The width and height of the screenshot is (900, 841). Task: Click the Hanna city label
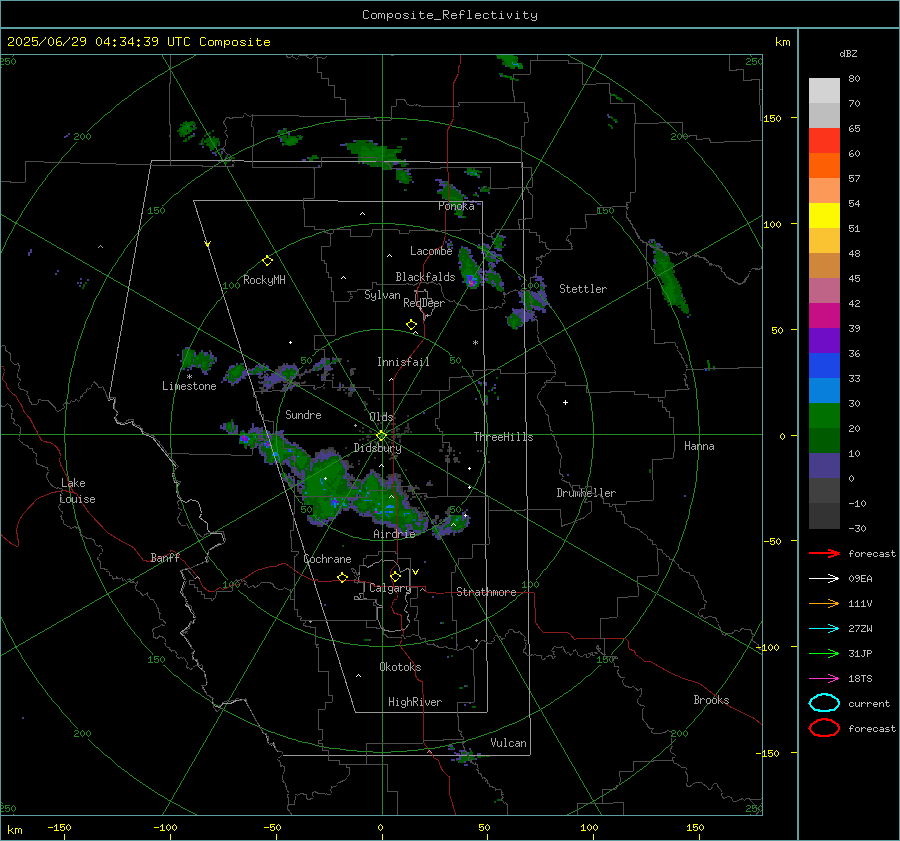699,446
